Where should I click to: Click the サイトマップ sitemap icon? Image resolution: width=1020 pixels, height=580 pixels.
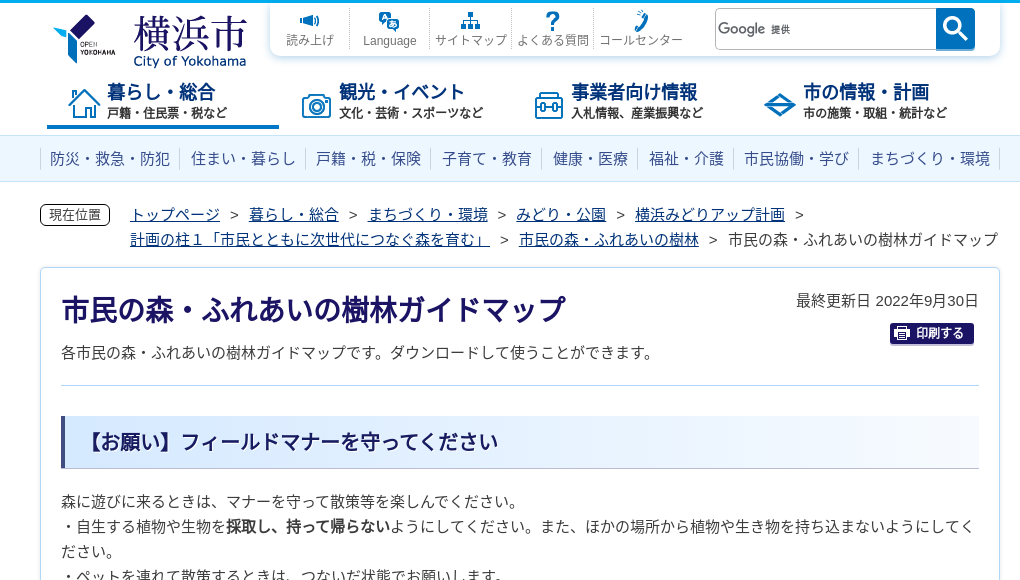[470, 20]
